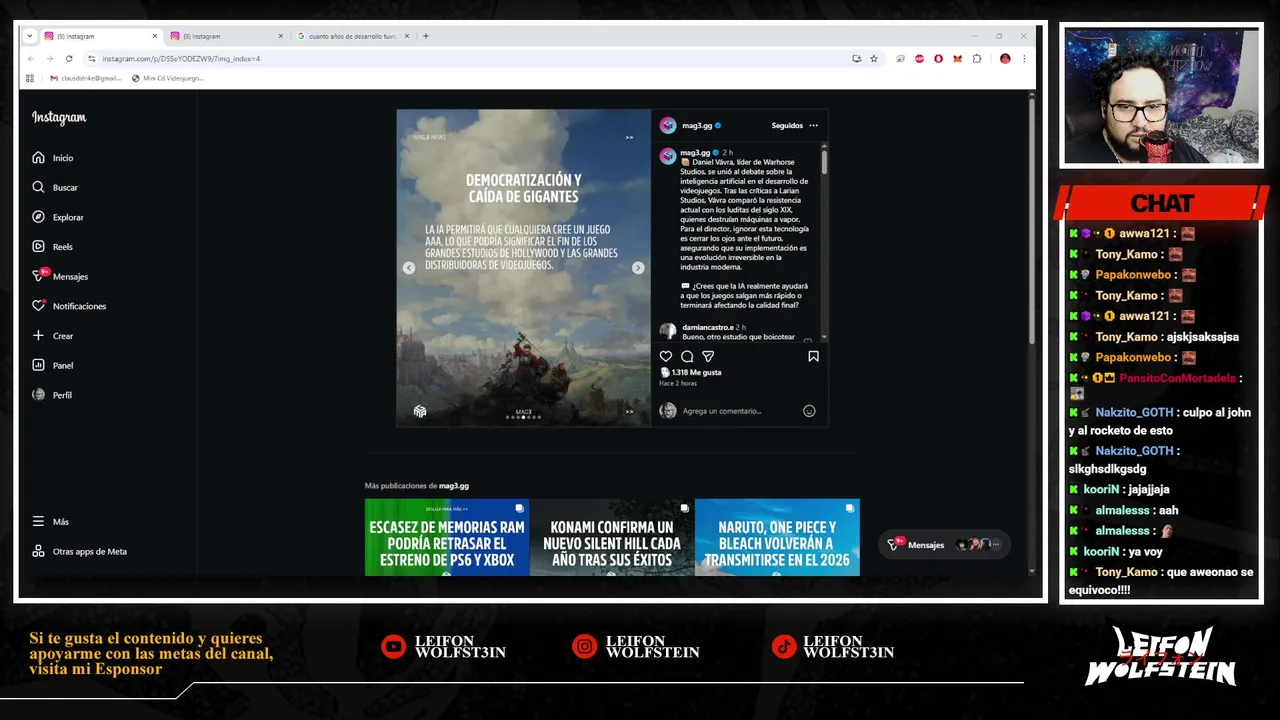Click Seguidos button on post header
The height and width of the screenshot is (720, 1280).
tap(787, 126)
